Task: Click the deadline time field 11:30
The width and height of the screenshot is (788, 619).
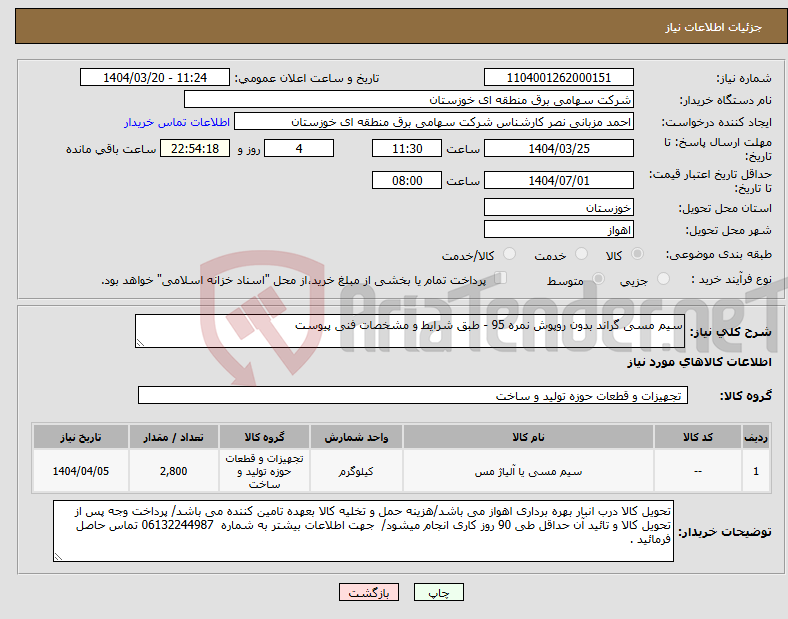Action: click(407, 148)
